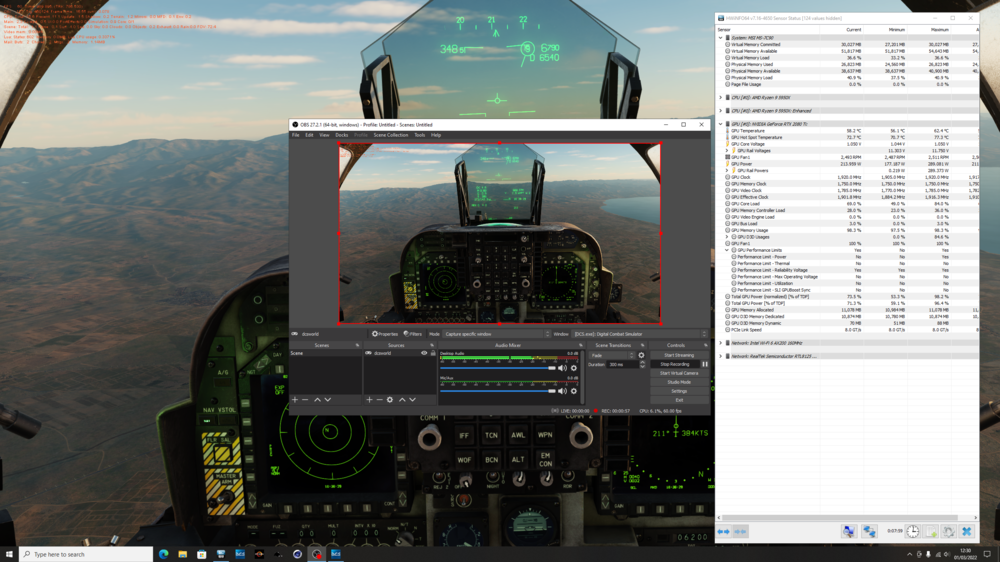This screenshot has height=562, width=1000.
Task: Close HWiNFO sensors with blue X icon
Action: click(x=966, y=532)
